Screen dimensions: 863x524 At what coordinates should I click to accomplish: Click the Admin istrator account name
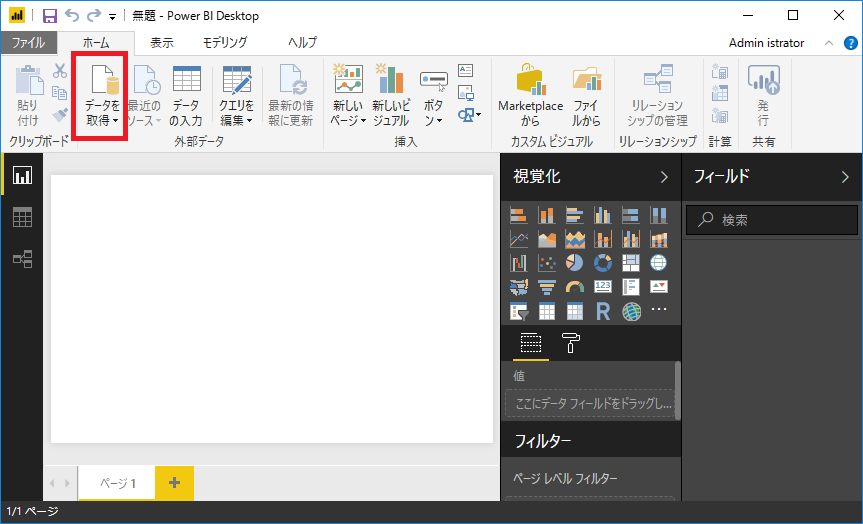[766, 43]
